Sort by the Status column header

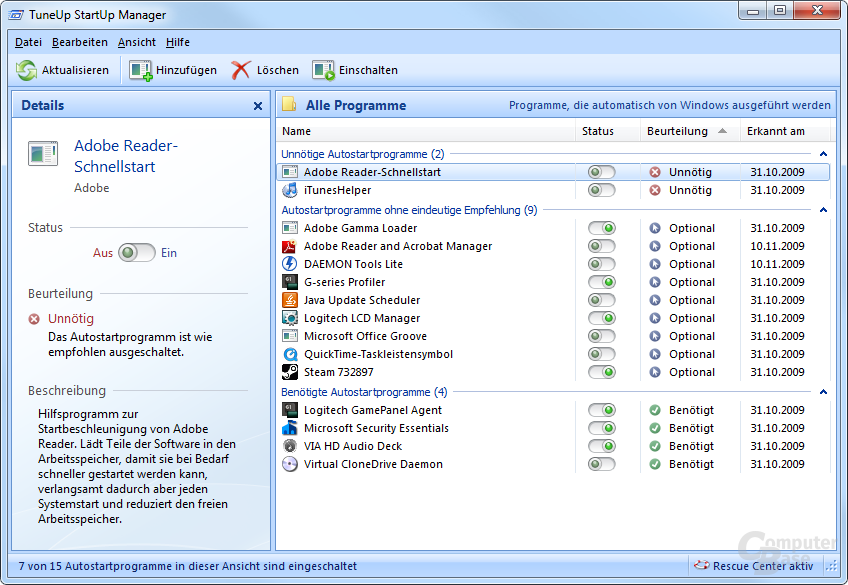pos(608,131)
